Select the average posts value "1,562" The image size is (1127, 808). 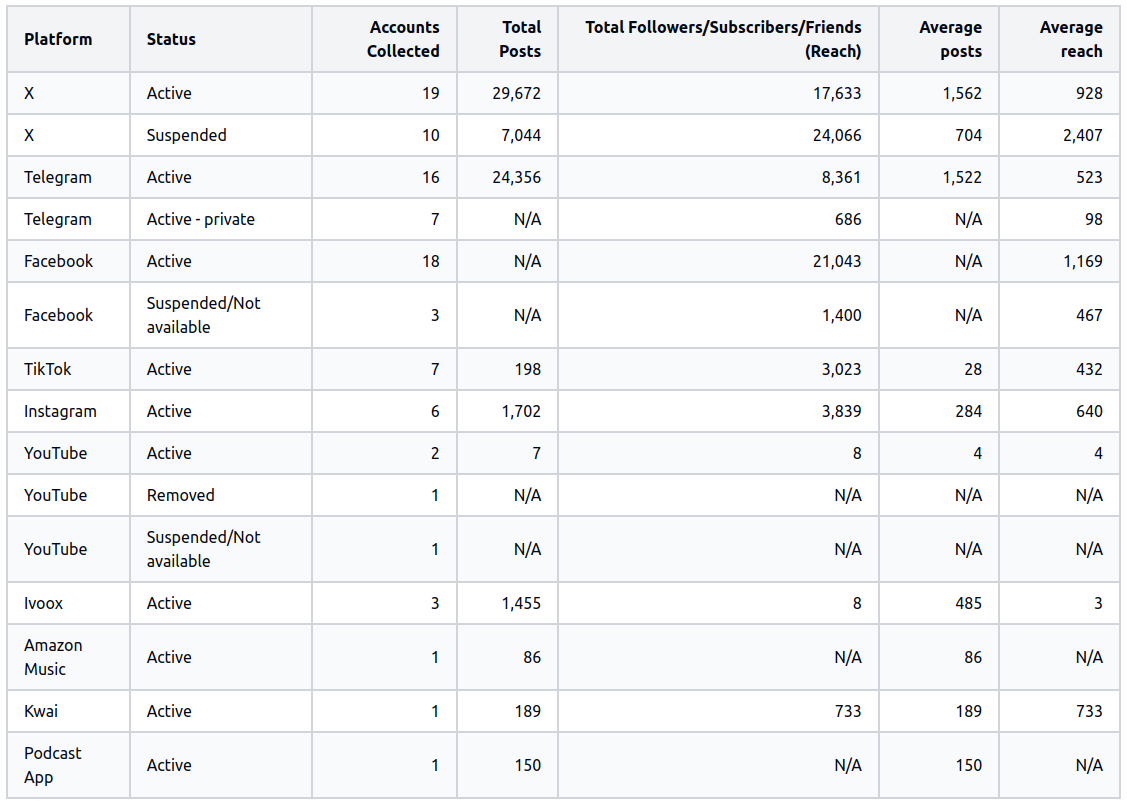[962, 93]
